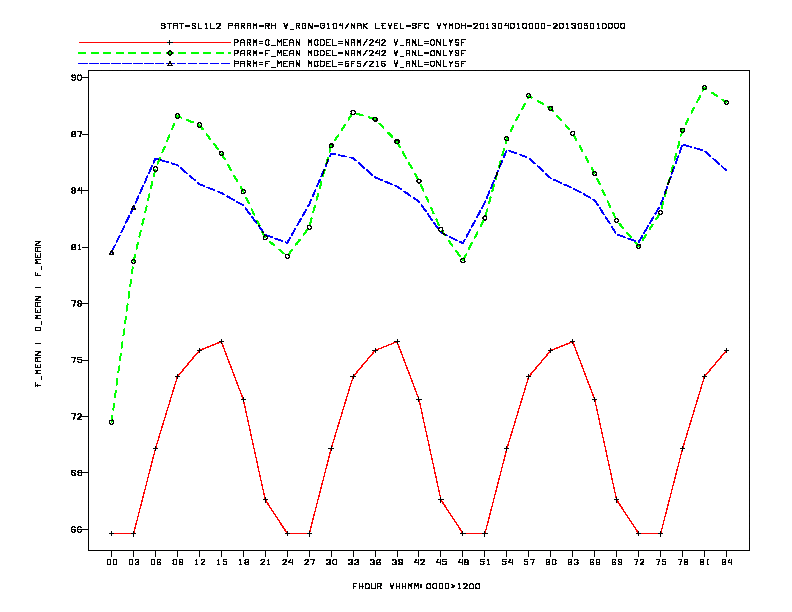Viewport: 792px width, 612px height.
Task: Click the green circle data point at hour 48
Action: click(463, 261)
